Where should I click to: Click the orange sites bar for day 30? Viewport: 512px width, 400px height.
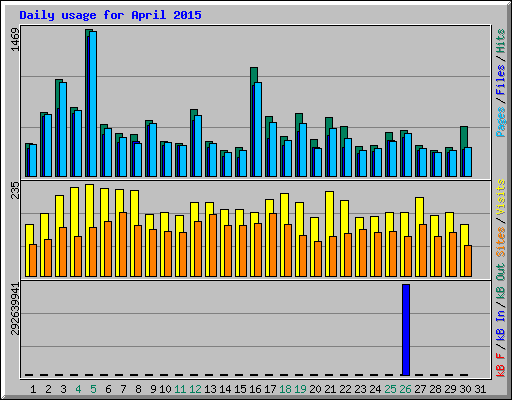[x=468, y=261]
